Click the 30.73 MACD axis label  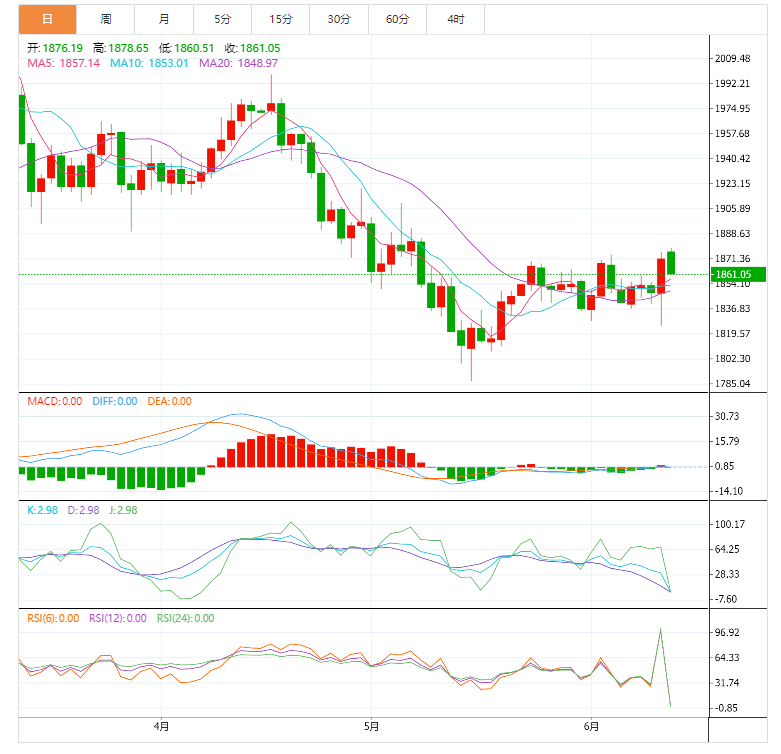(727, 416)
